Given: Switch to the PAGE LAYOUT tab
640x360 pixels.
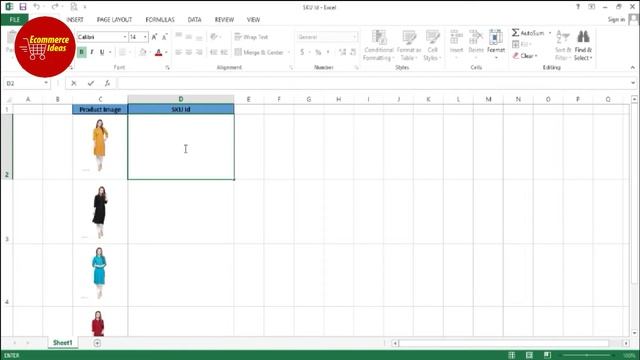Looking at the screenshot, I should point(114,20).
